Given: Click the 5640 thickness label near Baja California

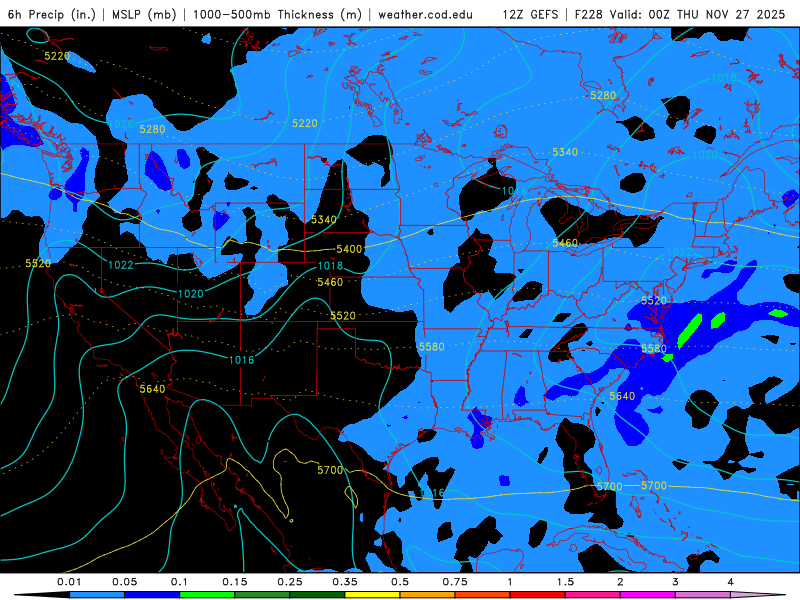Looking at the screenshot, I should 153,389.
